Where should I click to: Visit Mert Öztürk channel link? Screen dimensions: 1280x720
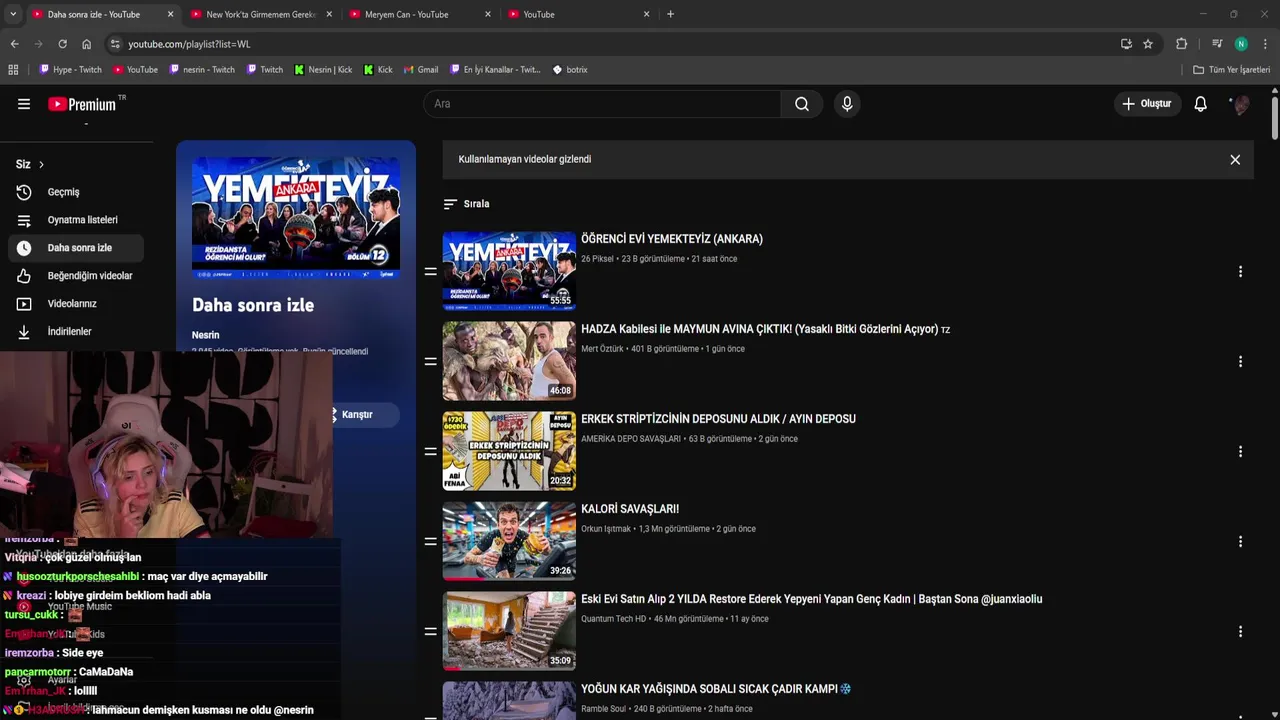pyautogui.click(x=602, y=349)
